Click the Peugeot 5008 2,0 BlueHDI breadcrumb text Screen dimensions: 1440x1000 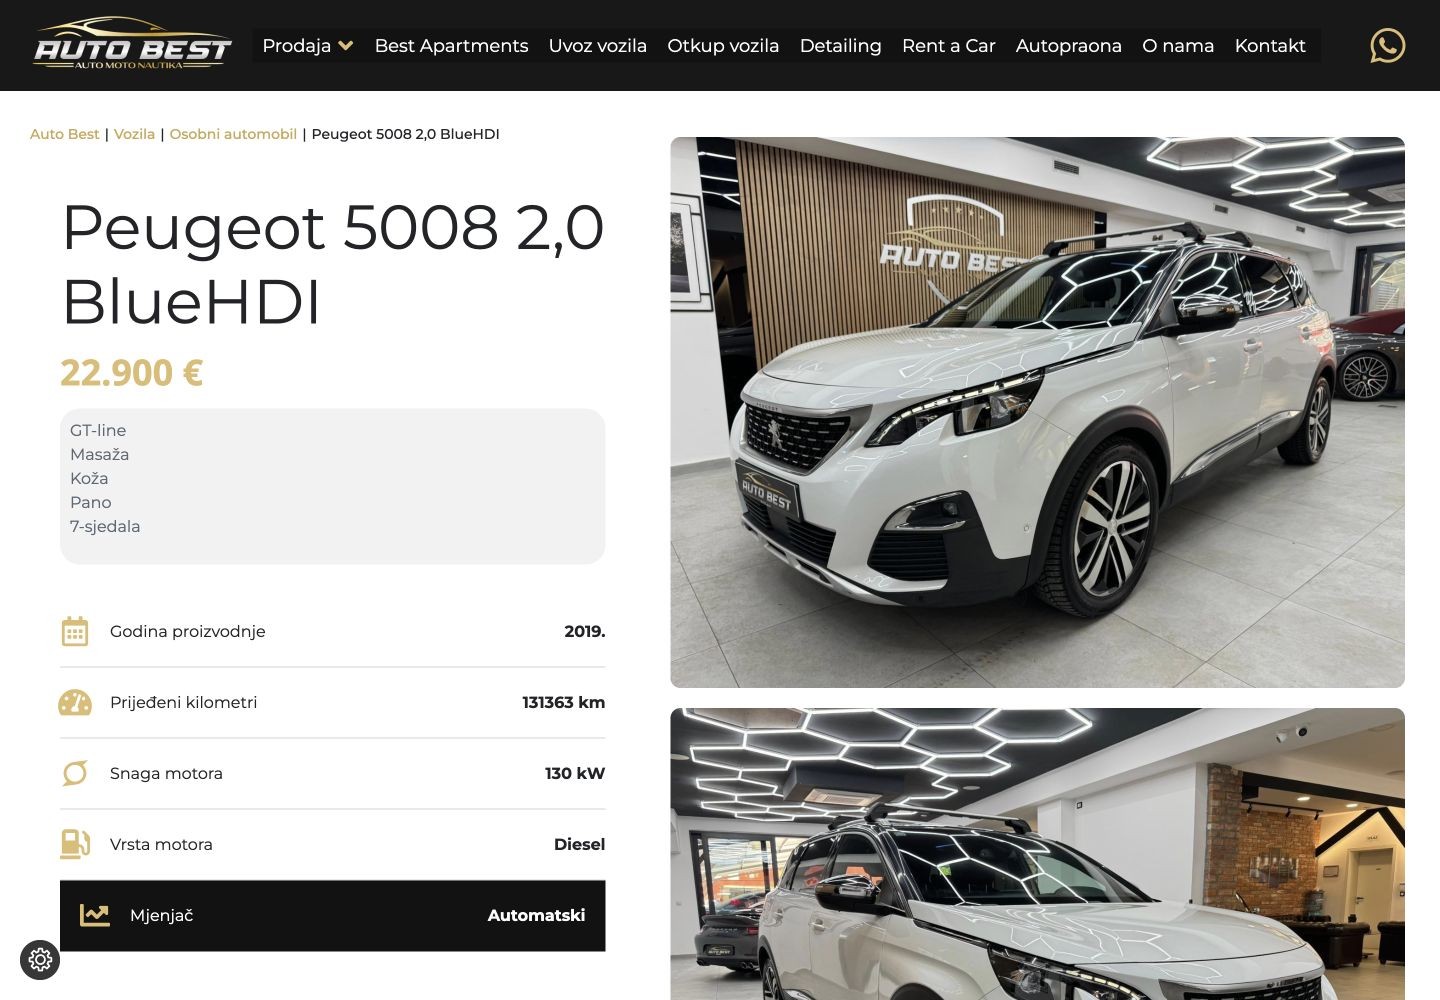point(405,134)
